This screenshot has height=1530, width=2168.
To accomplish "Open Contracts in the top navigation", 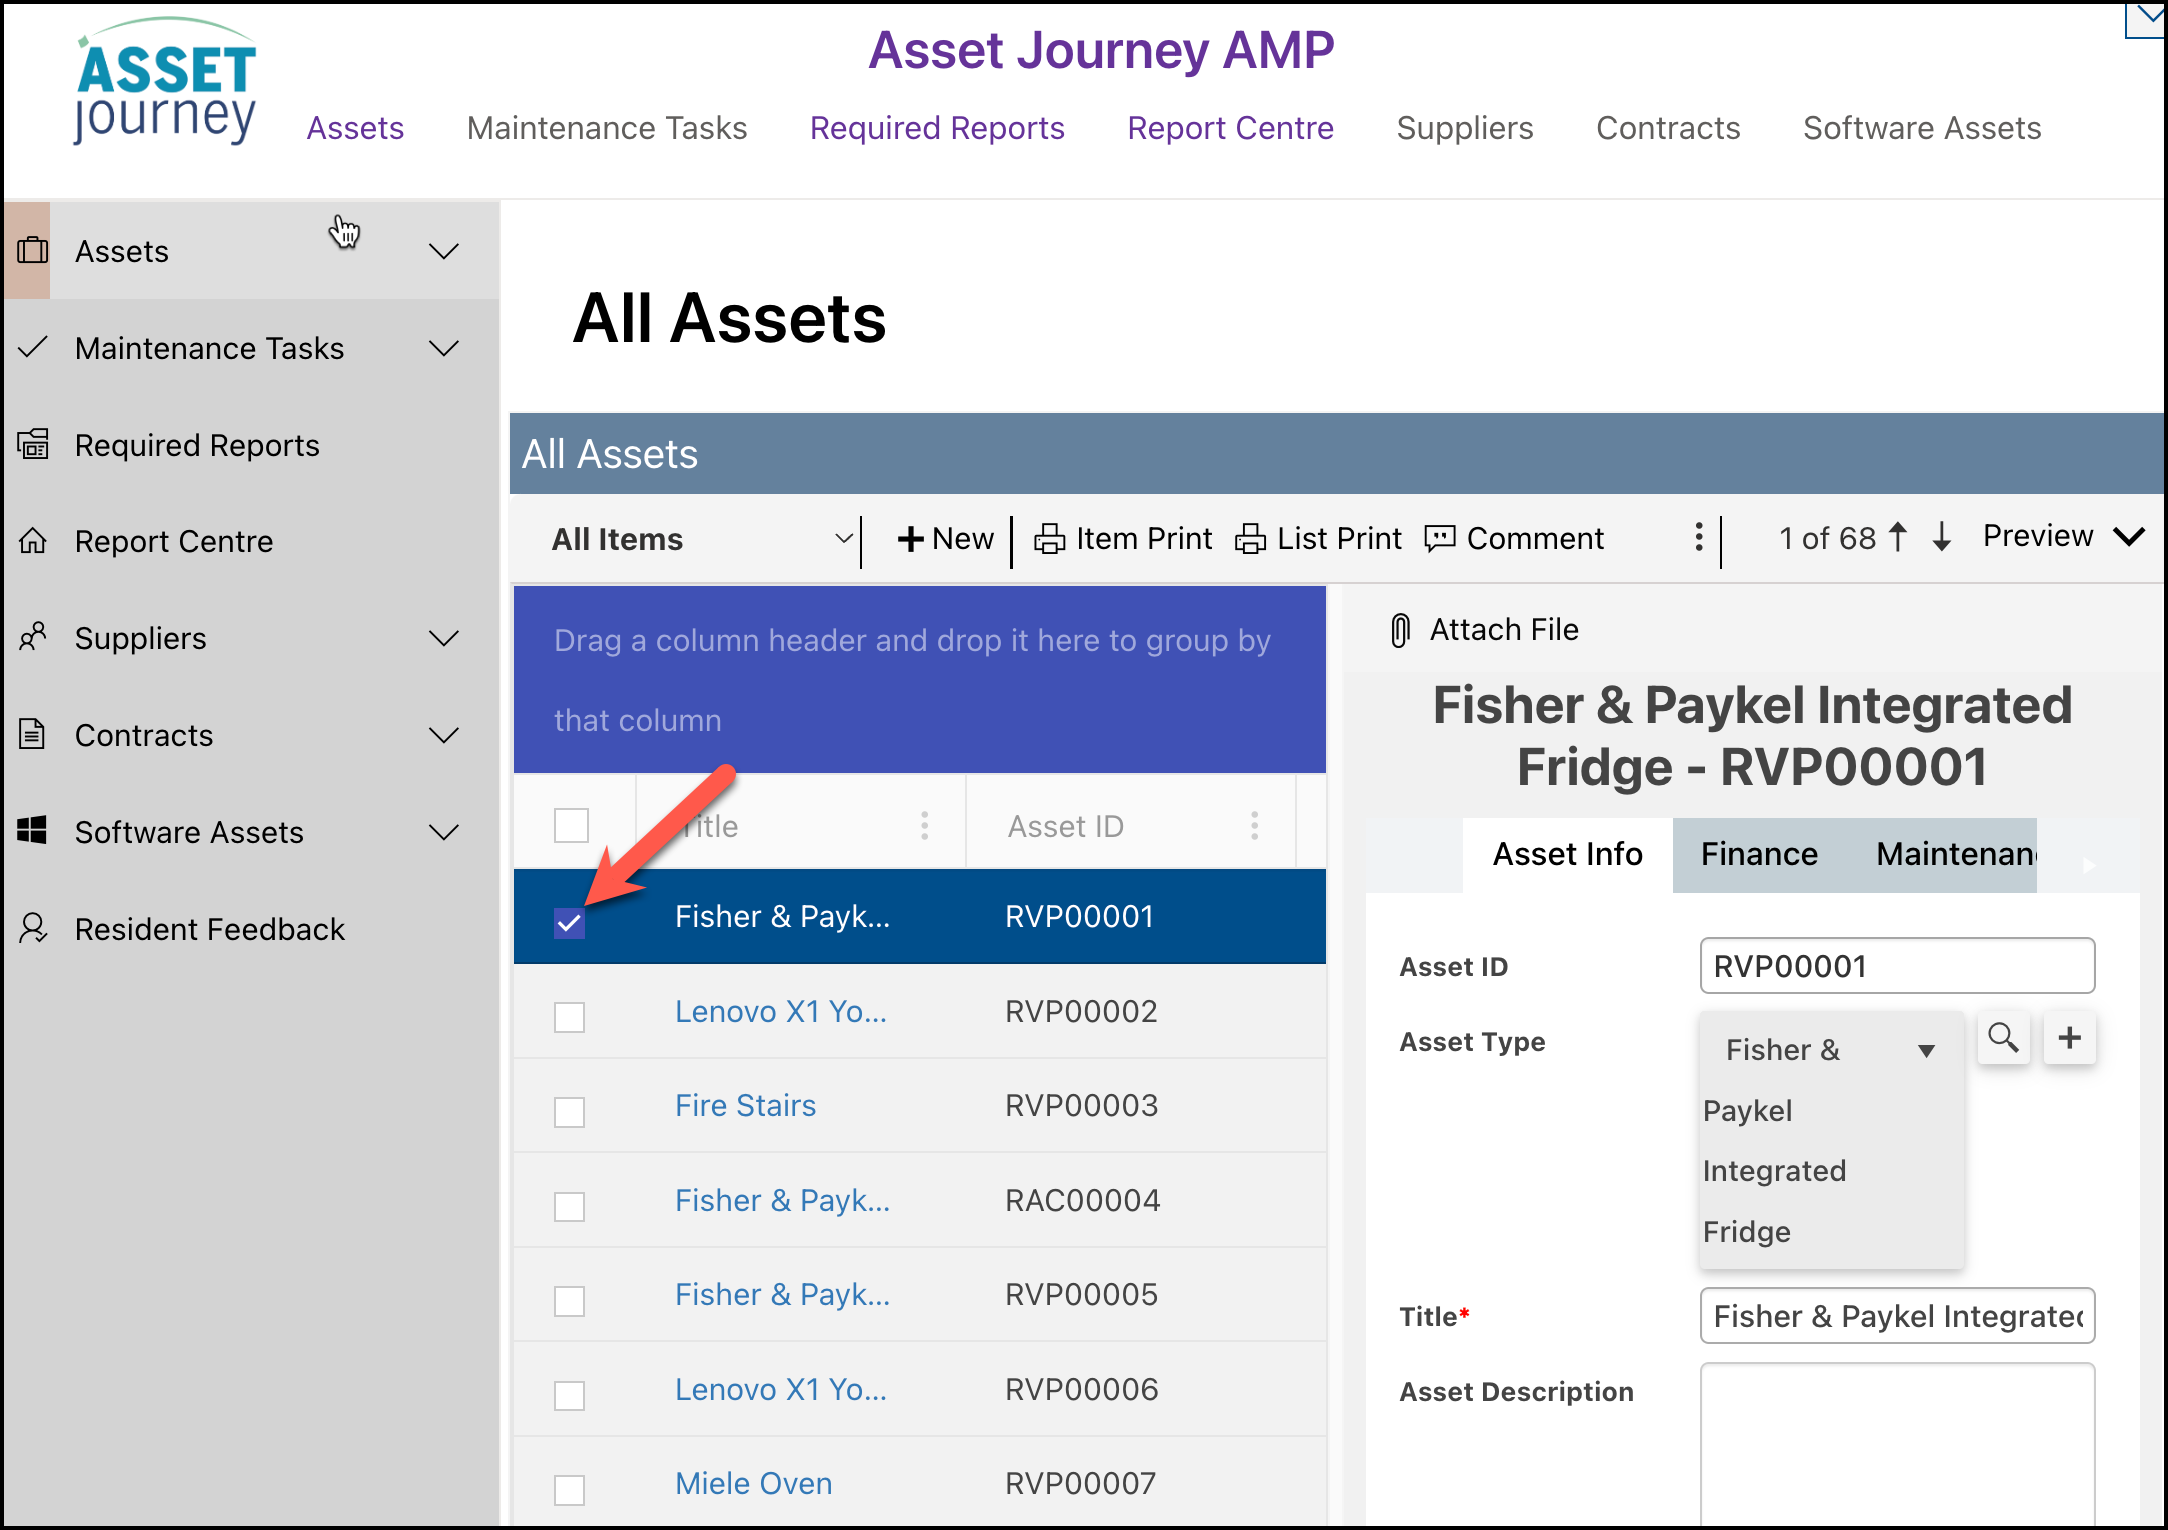I will pyautogui.click(x=1668, y=128).
